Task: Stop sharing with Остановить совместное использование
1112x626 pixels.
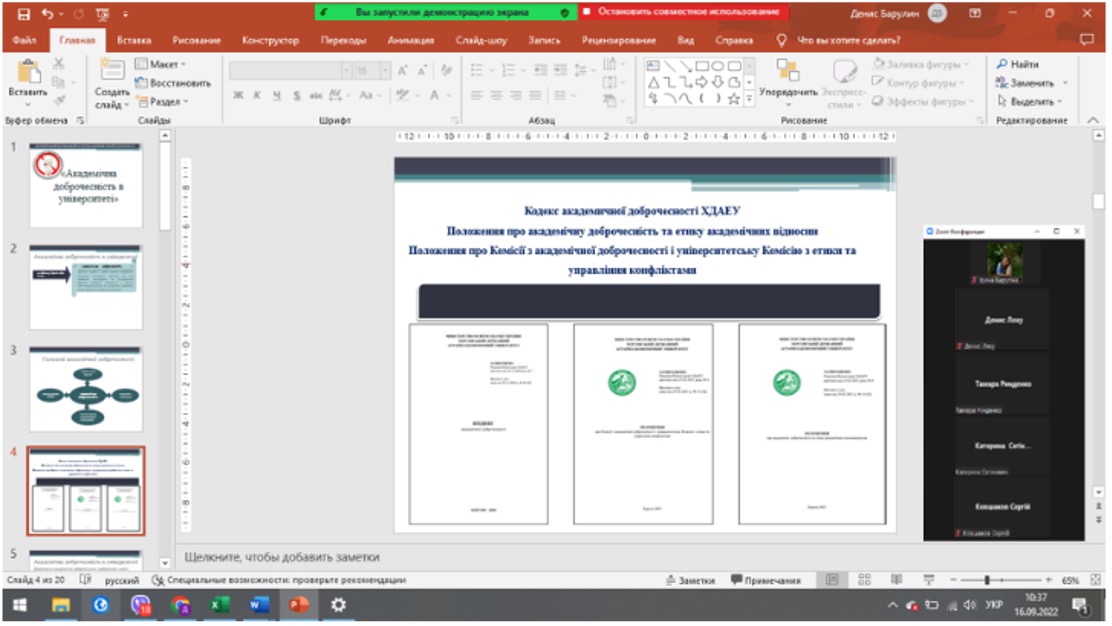Action: point(682,12)
